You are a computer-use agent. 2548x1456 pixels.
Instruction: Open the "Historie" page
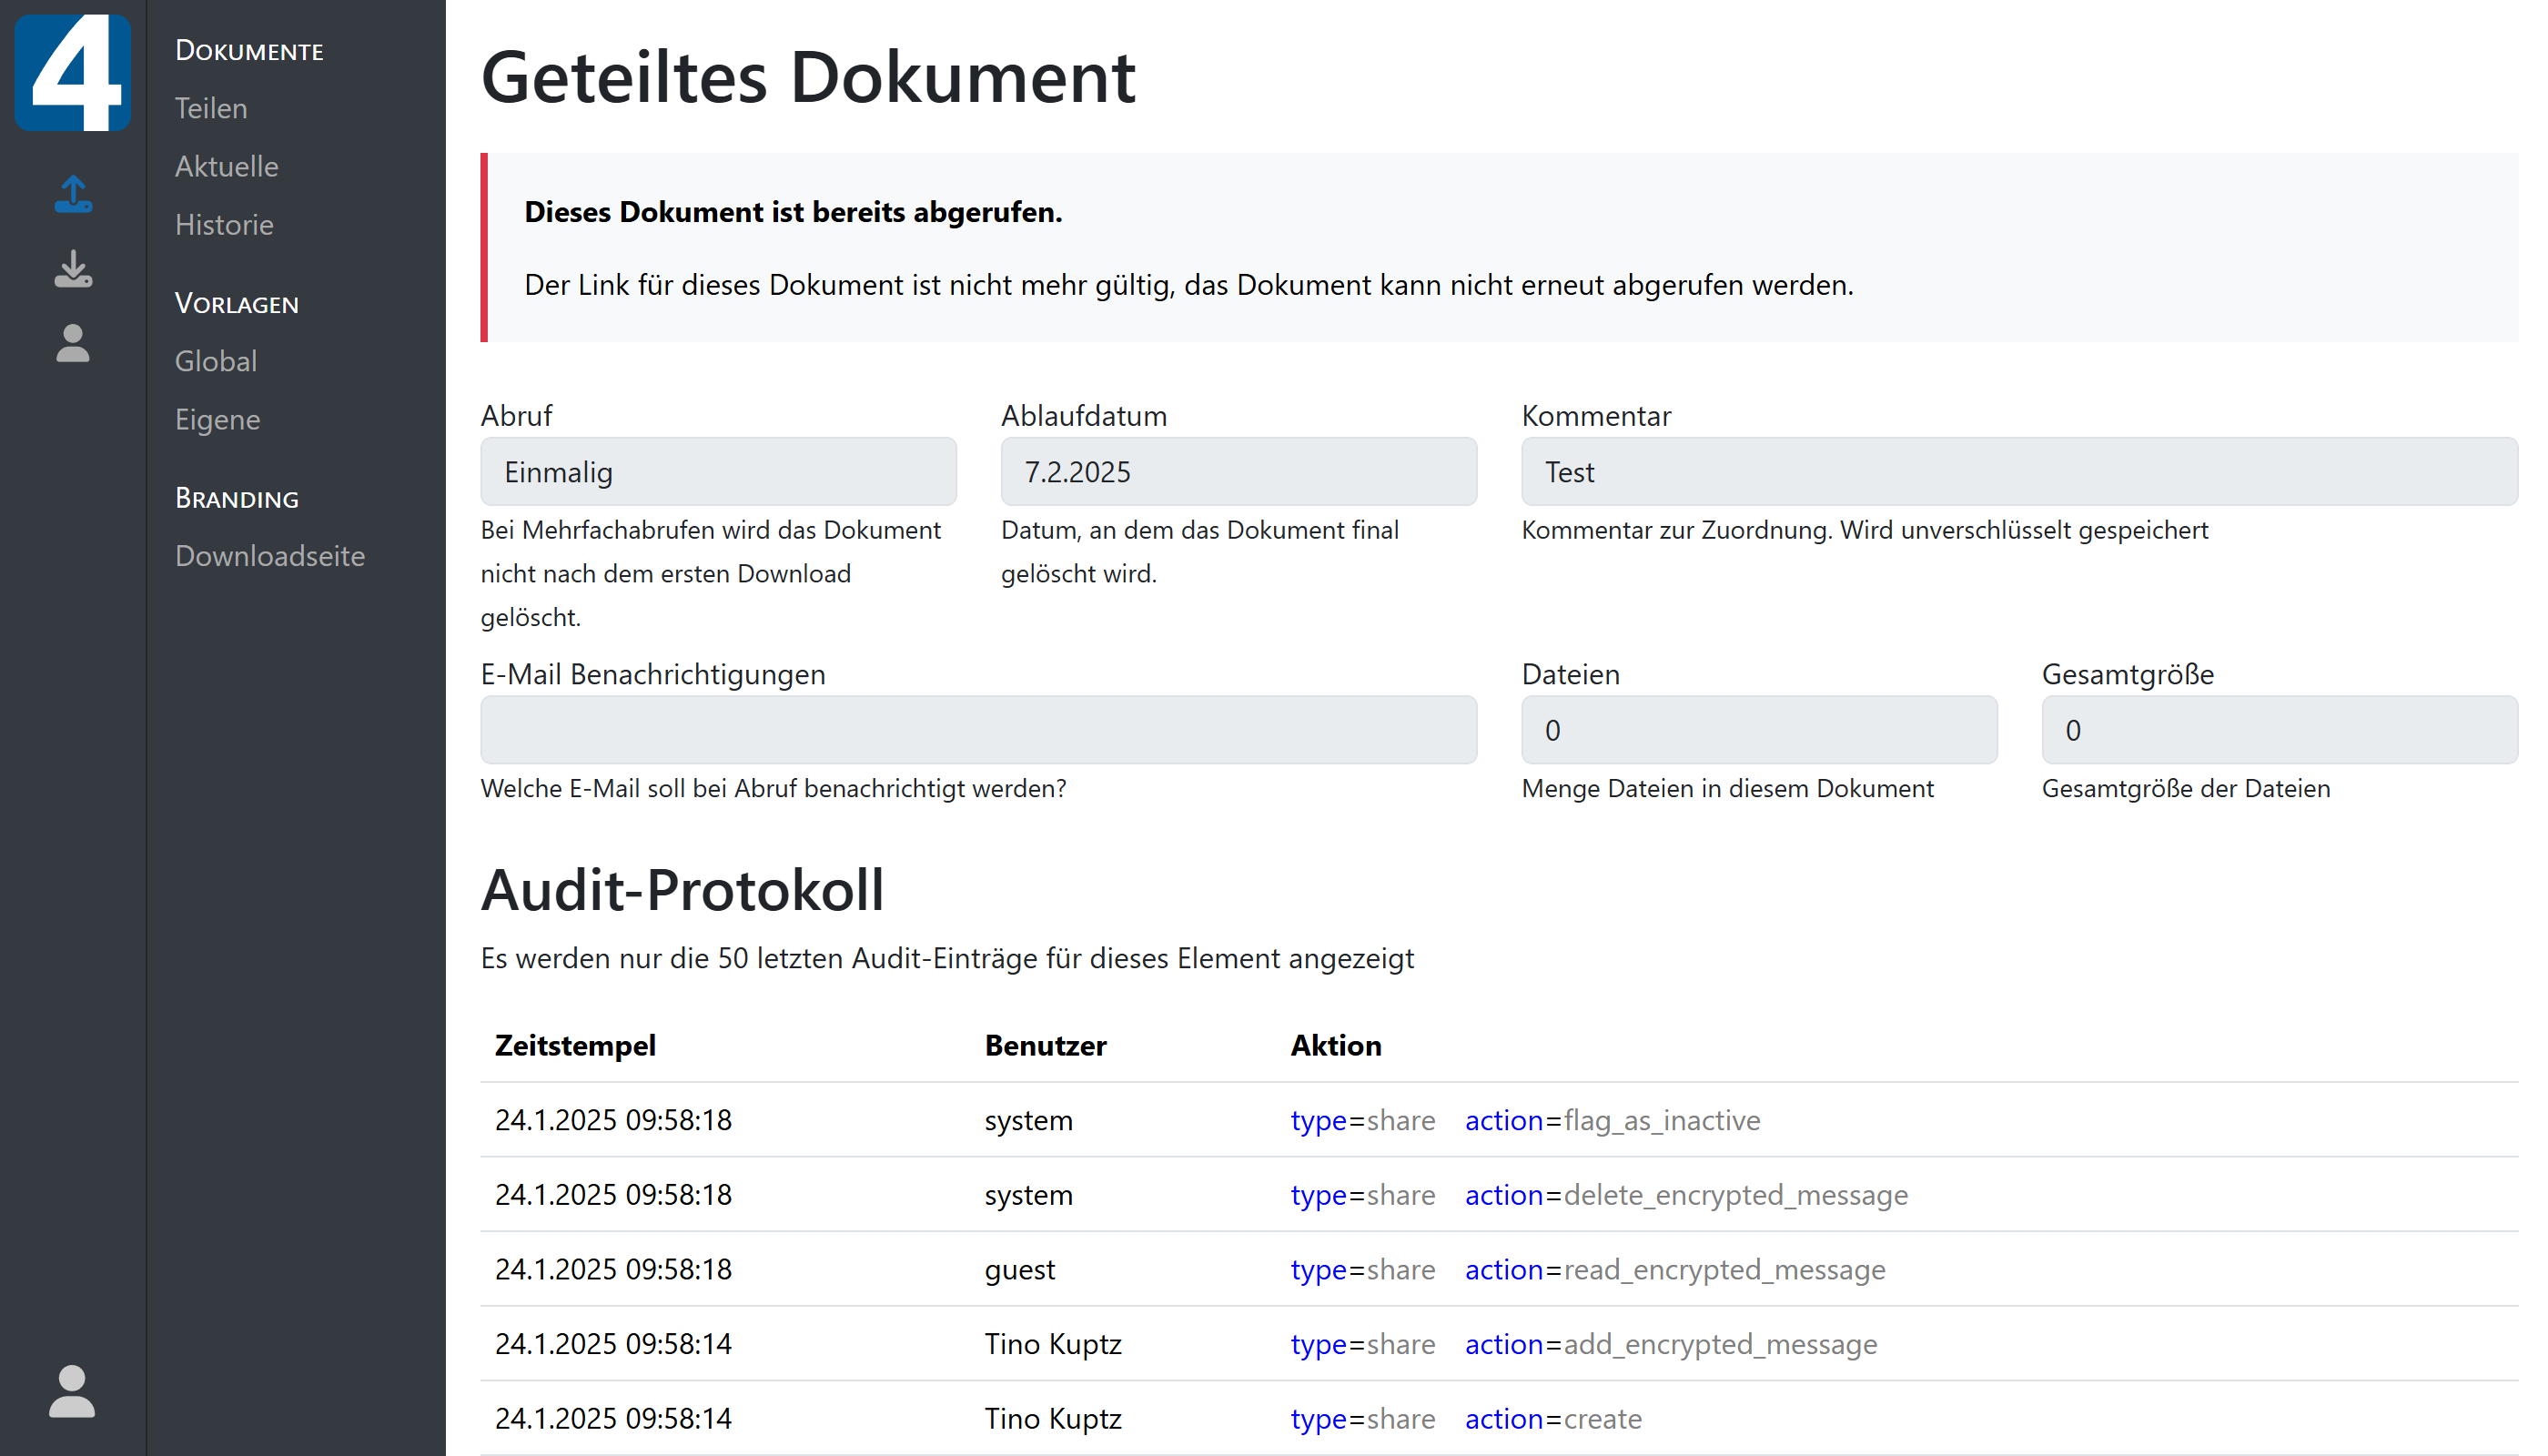pyautogui.click(x=224, y=224)
